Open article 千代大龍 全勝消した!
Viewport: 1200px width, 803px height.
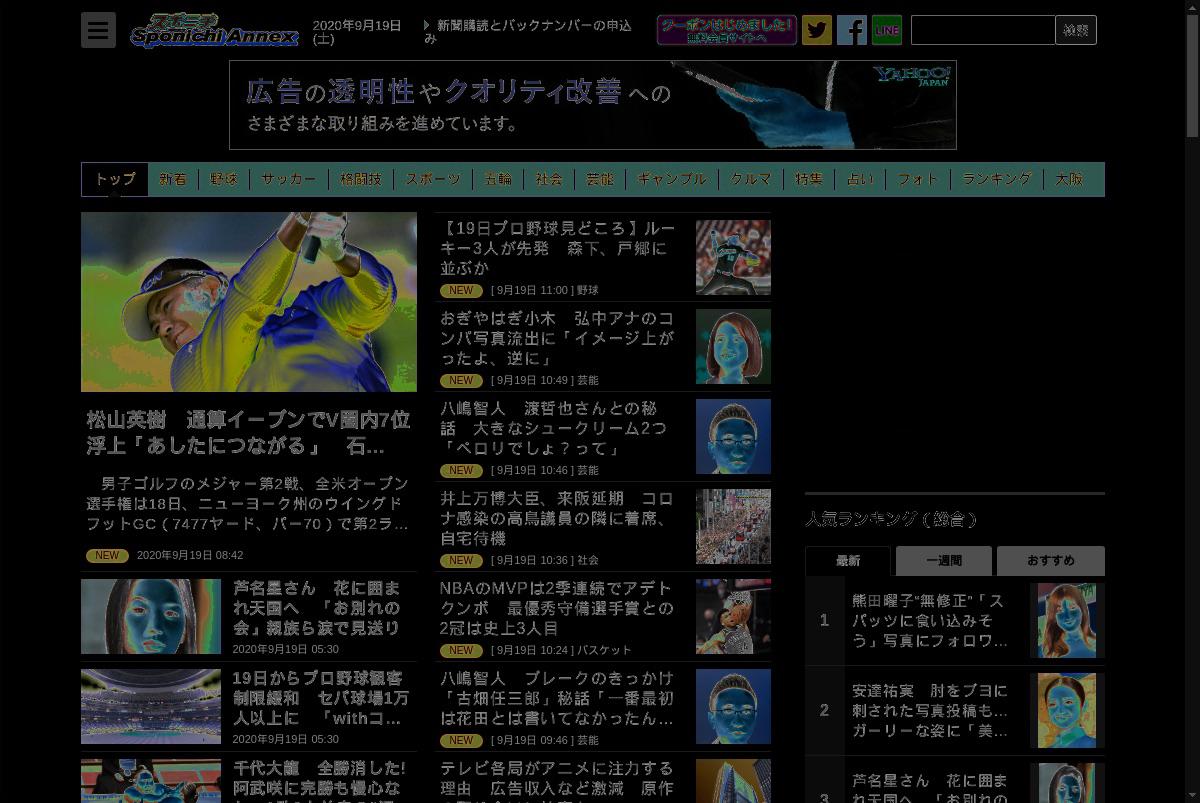[x=320, y=780]
